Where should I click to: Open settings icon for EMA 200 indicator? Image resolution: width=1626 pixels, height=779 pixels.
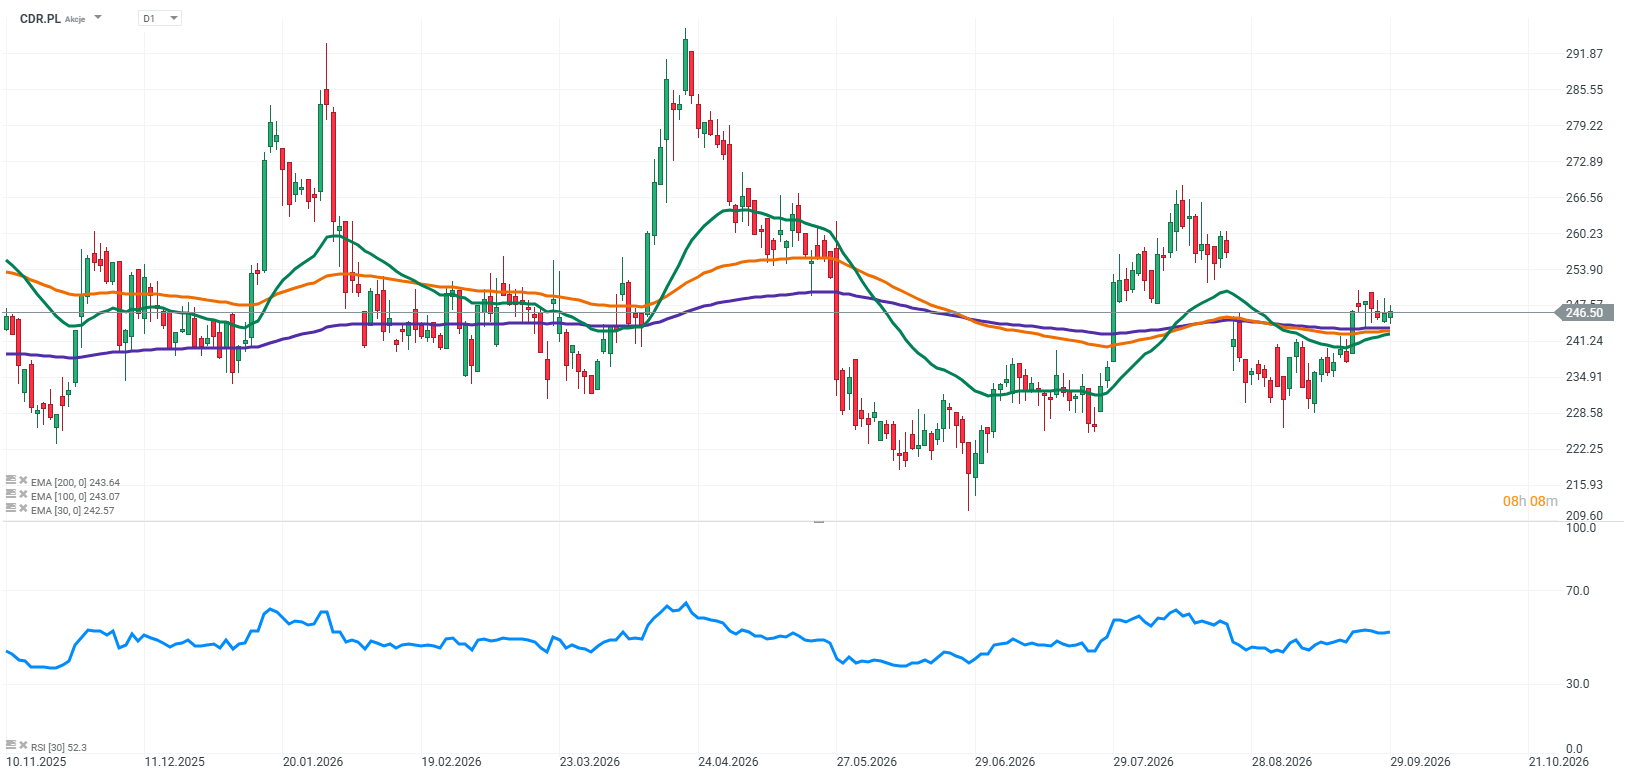pyautogui.click(x=11, y=480)
